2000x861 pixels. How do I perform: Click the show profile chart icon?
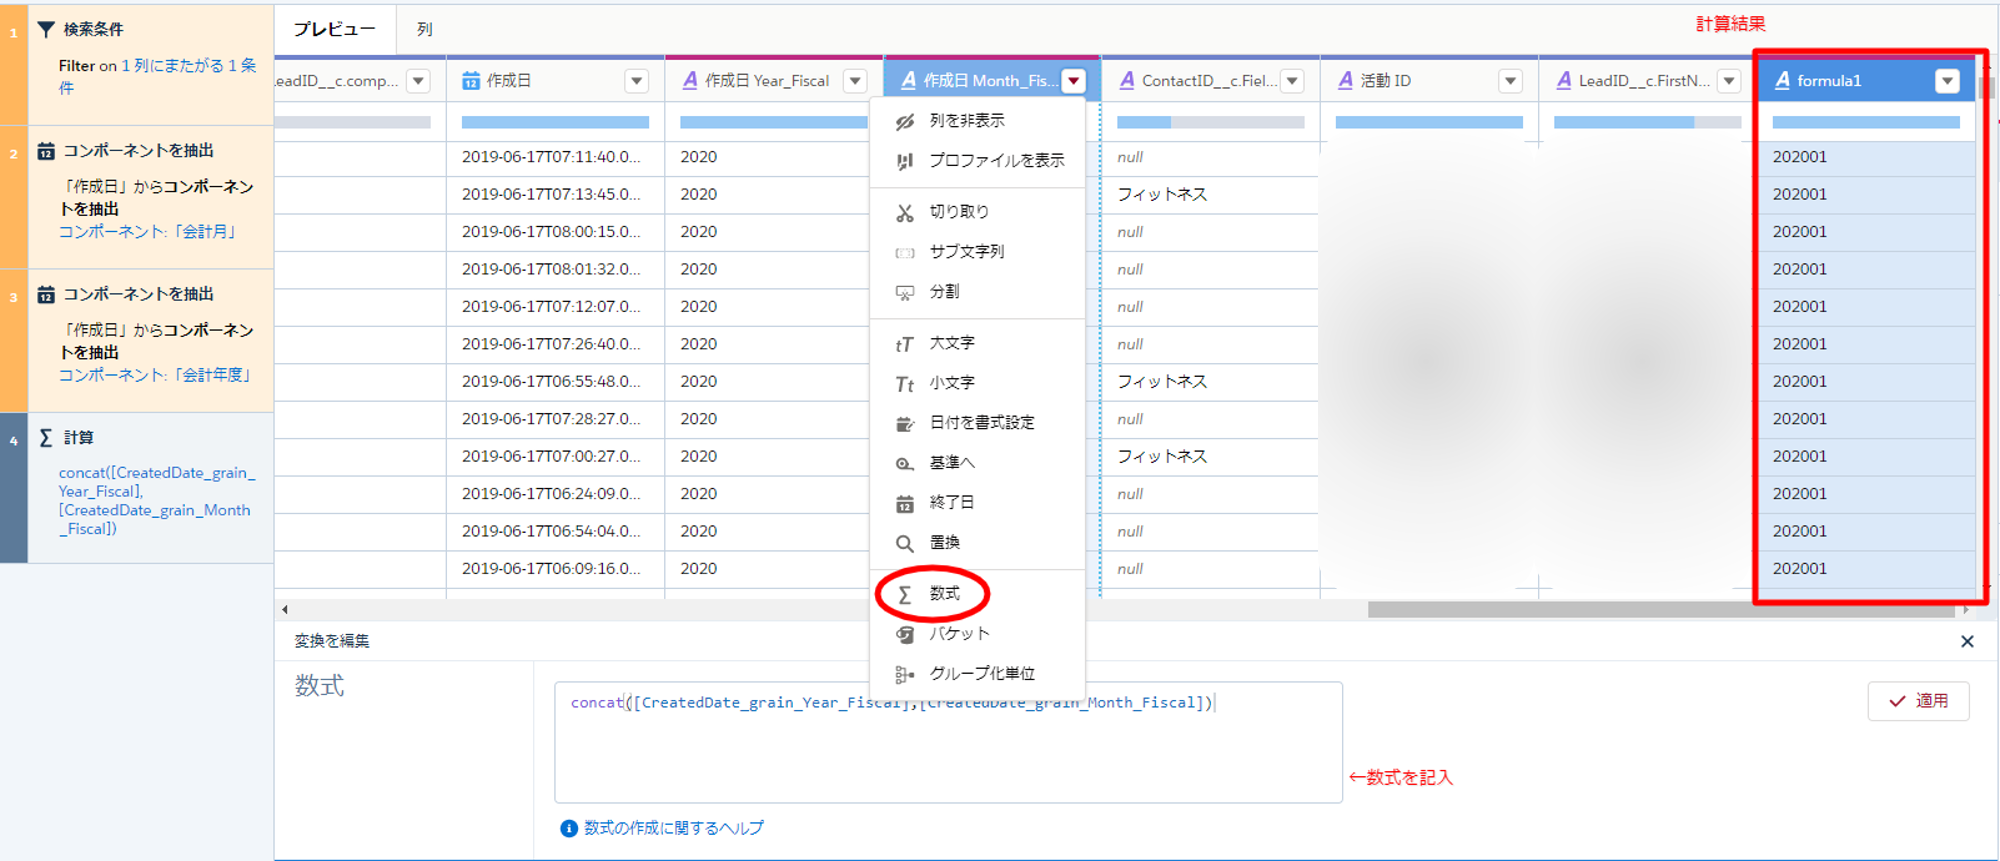coord(904,161)
